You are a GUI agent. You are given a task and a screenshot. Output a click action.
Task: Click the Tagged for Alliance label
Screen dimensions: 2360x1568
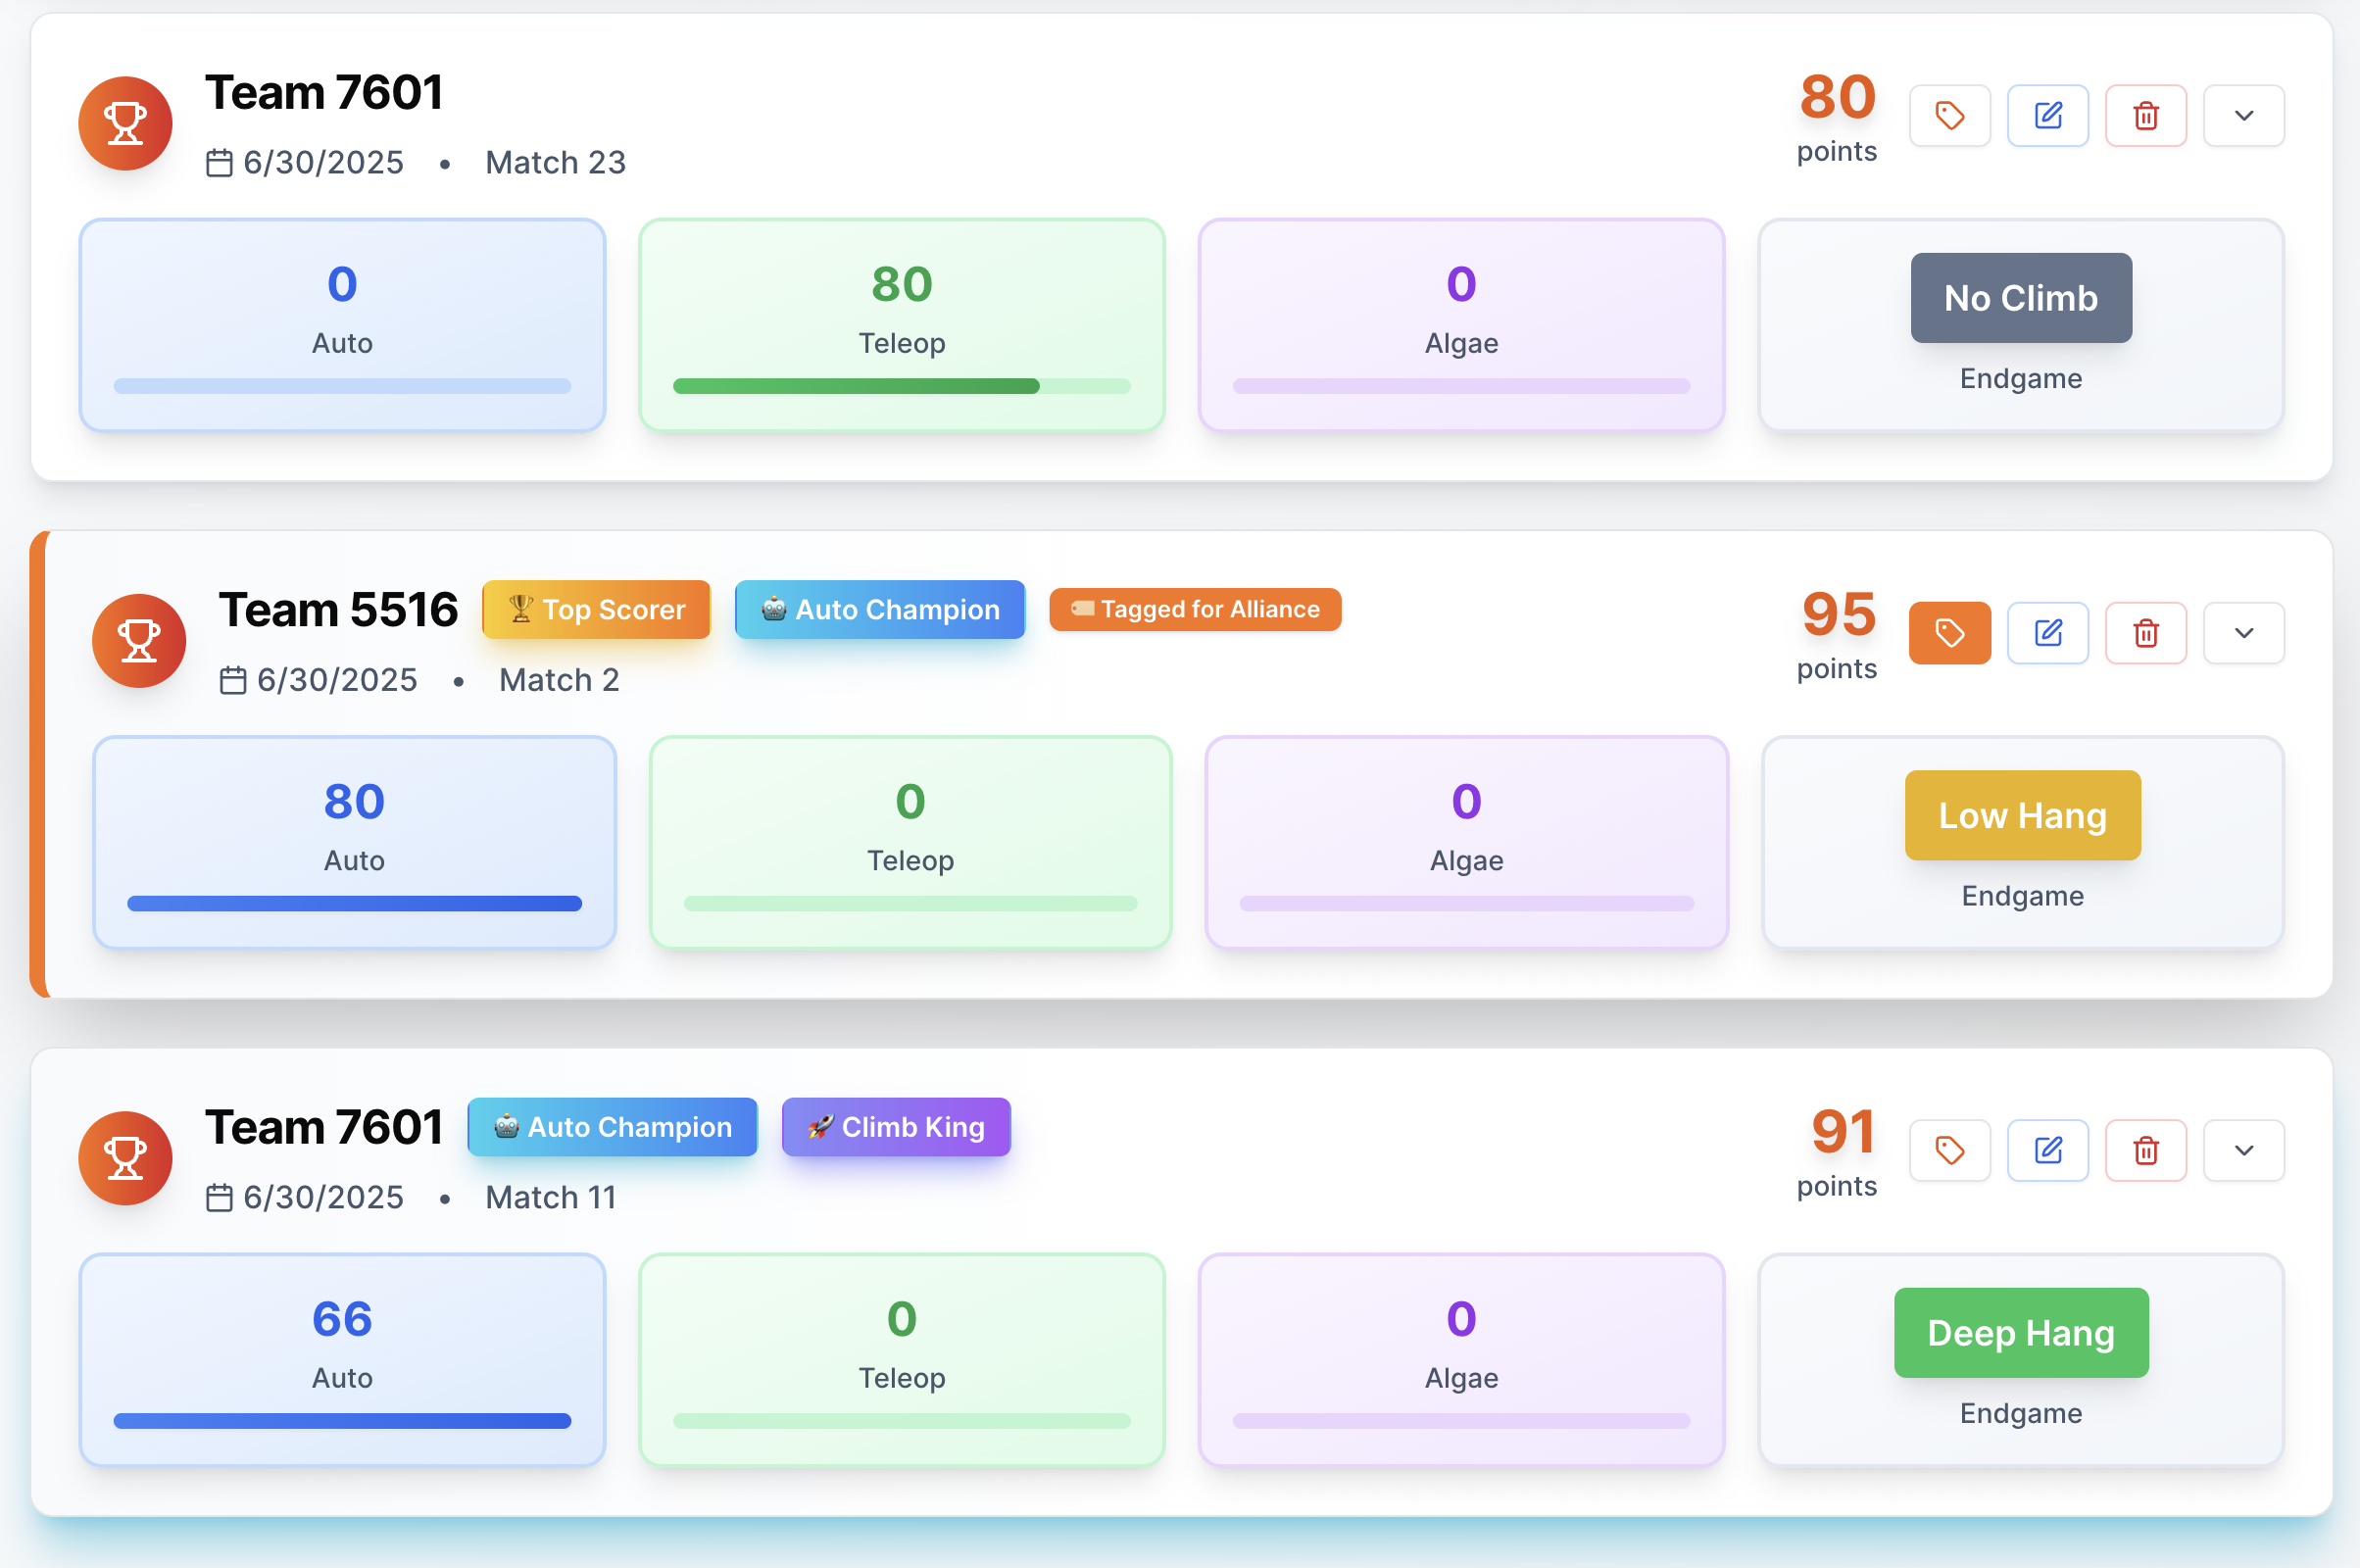[x=1195, y=609]
